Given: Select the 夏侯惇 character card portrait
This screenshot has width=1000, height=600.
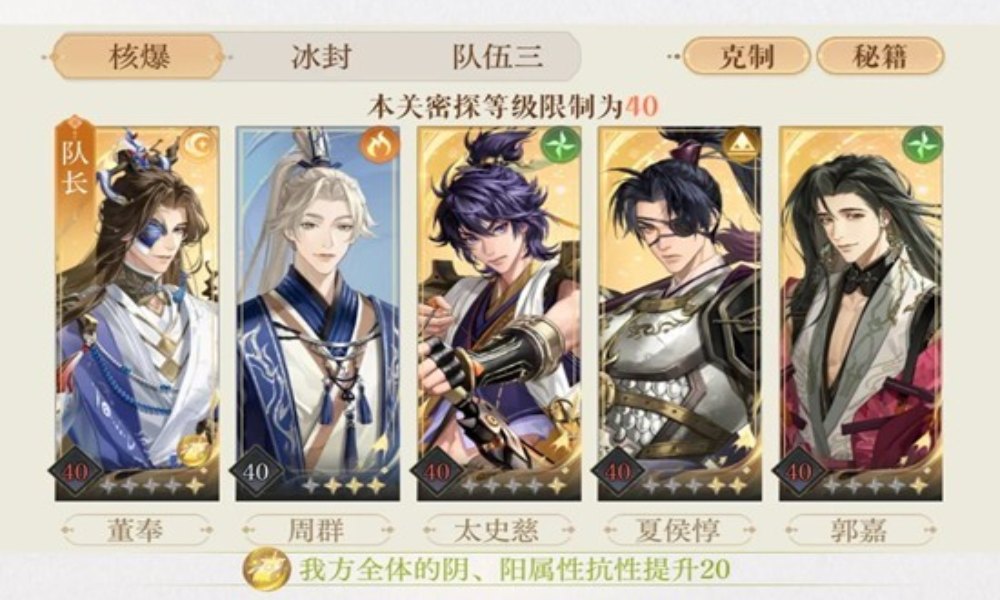Looking at the screenshot, I should click(x=679, y=313).
